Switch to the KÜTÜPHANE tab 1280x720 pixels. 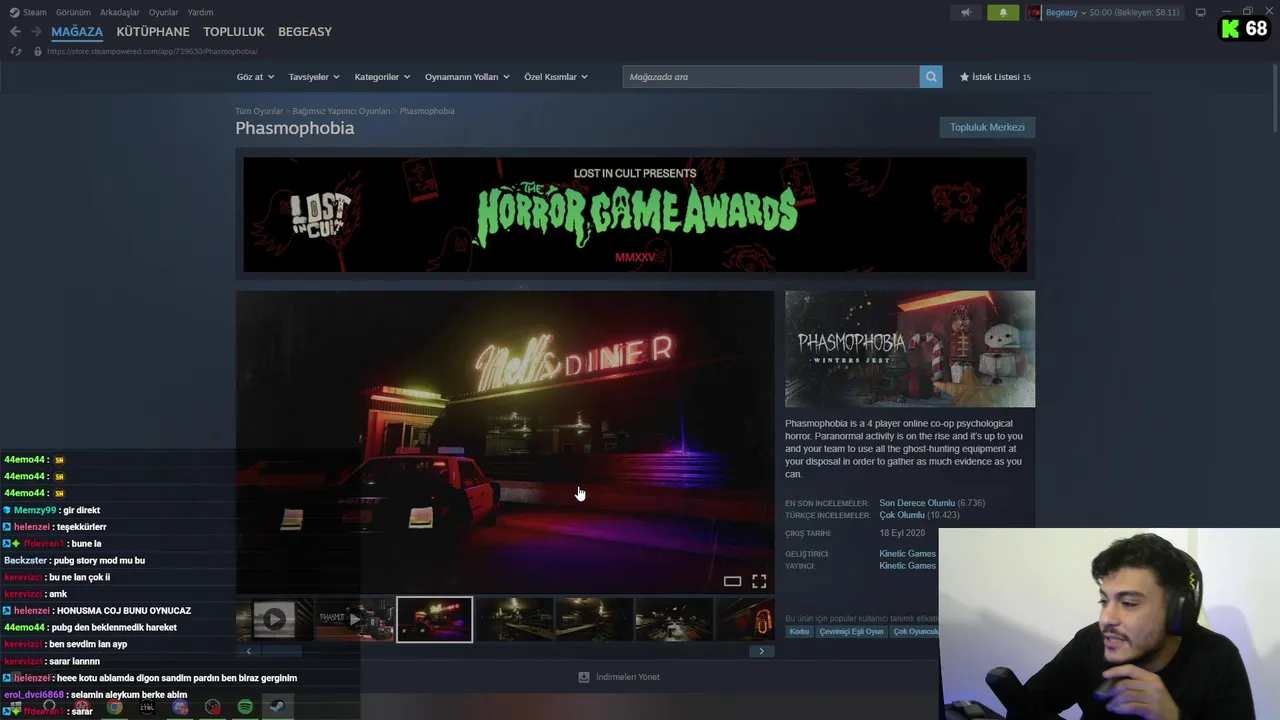tap(153, 32)
